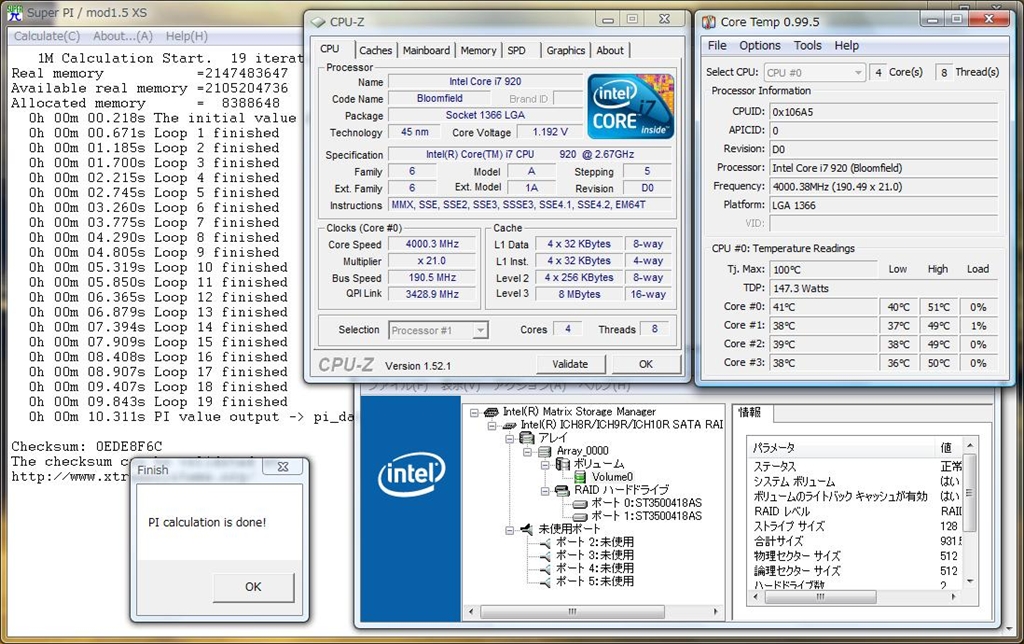Screen dimensions: 1024x644
Task: Click the パラメータ column header
Action: 840,448
